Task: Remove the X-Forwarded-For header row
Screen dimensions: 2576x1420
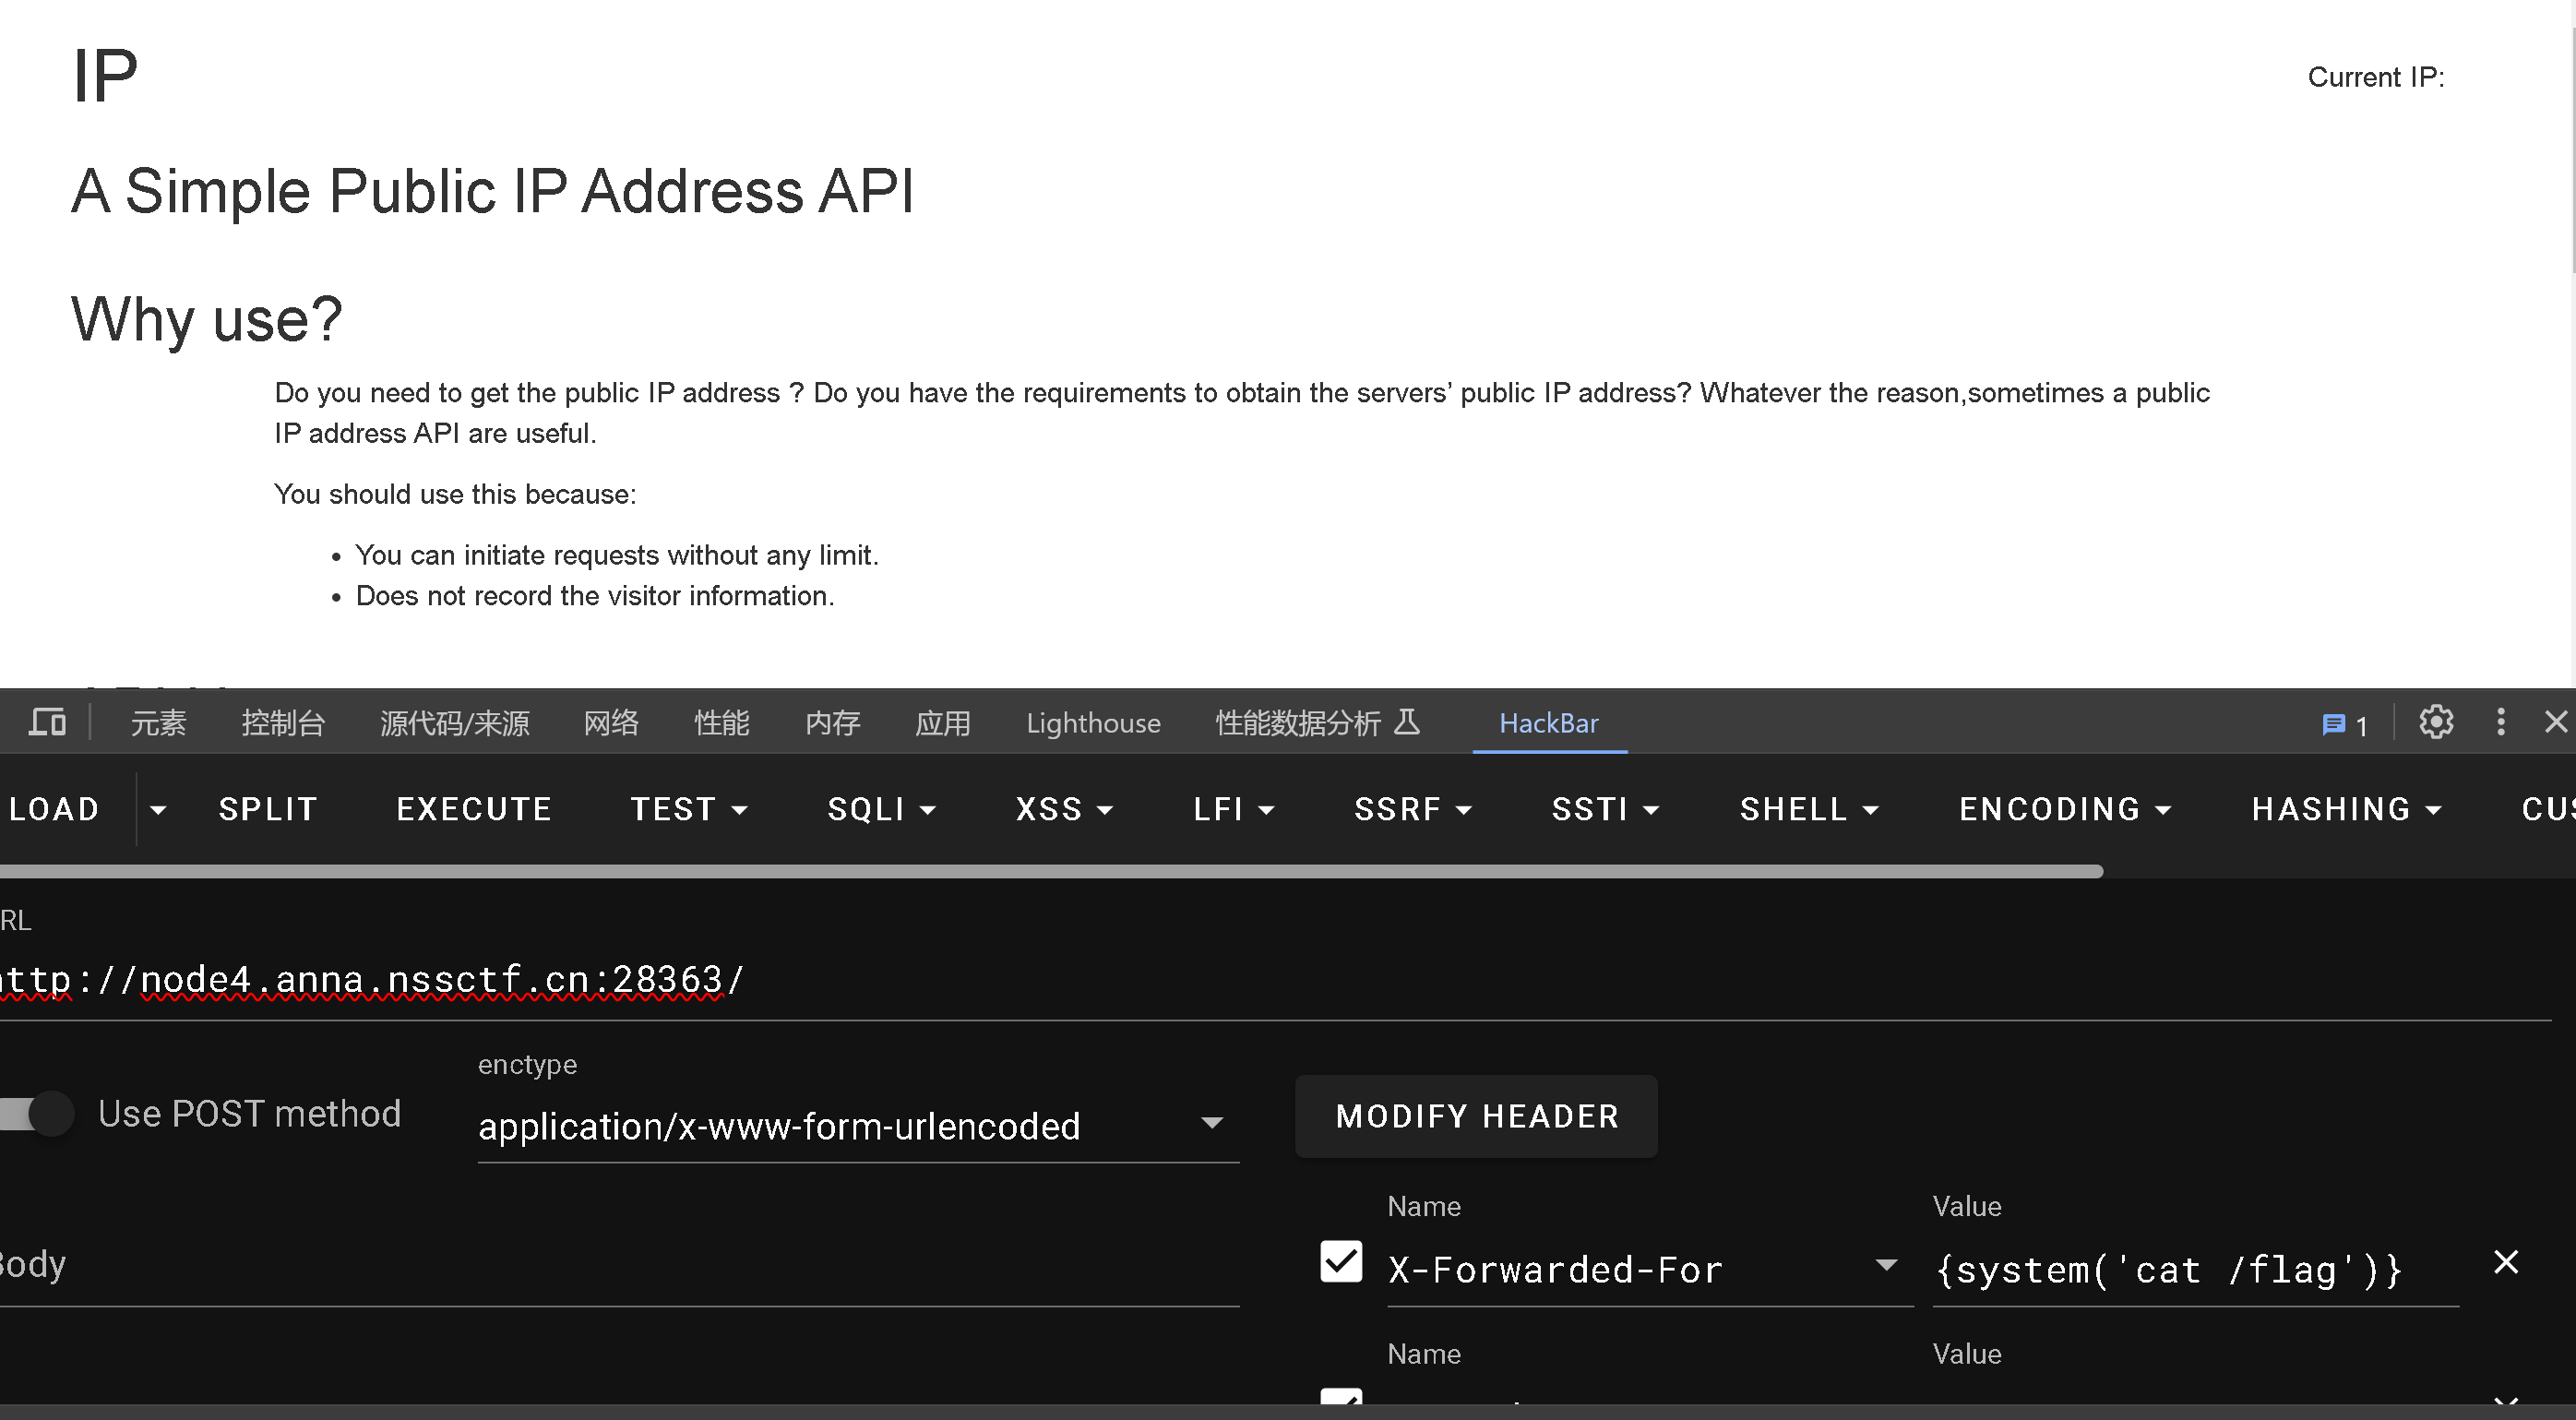Action: (2506, 1262)
